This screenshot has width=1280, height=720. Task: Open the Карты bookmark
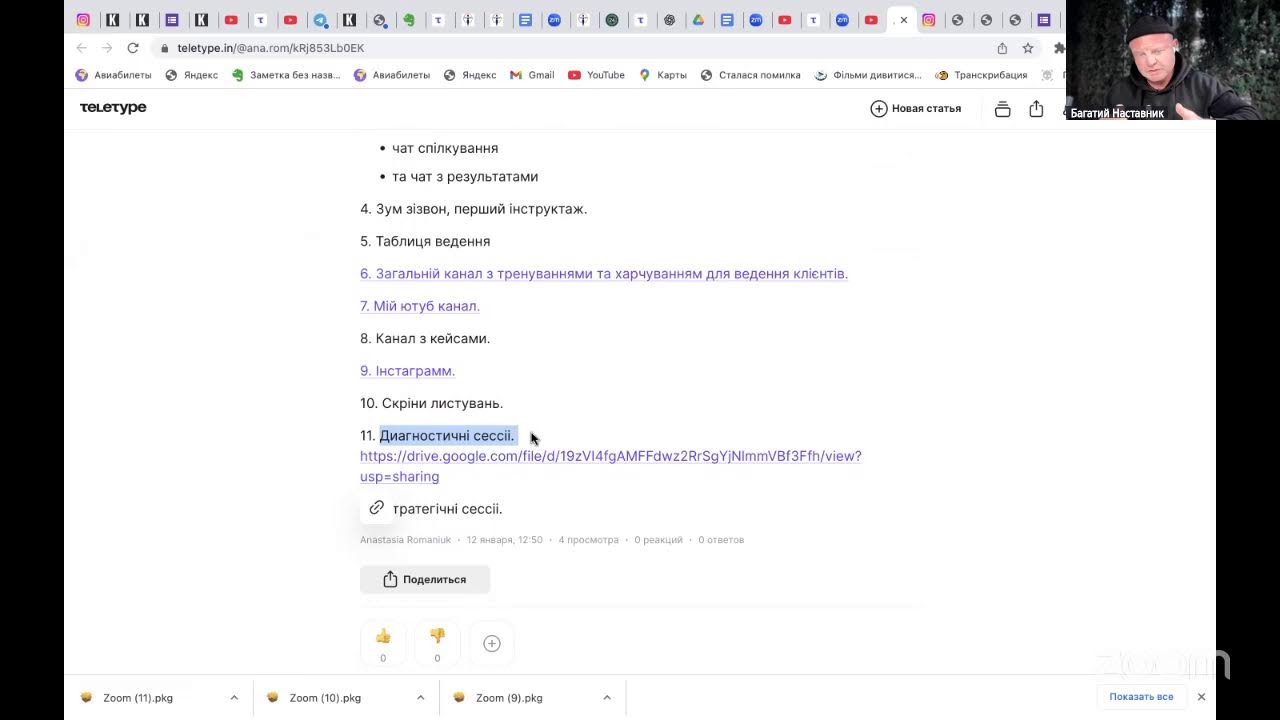point(662,75)
